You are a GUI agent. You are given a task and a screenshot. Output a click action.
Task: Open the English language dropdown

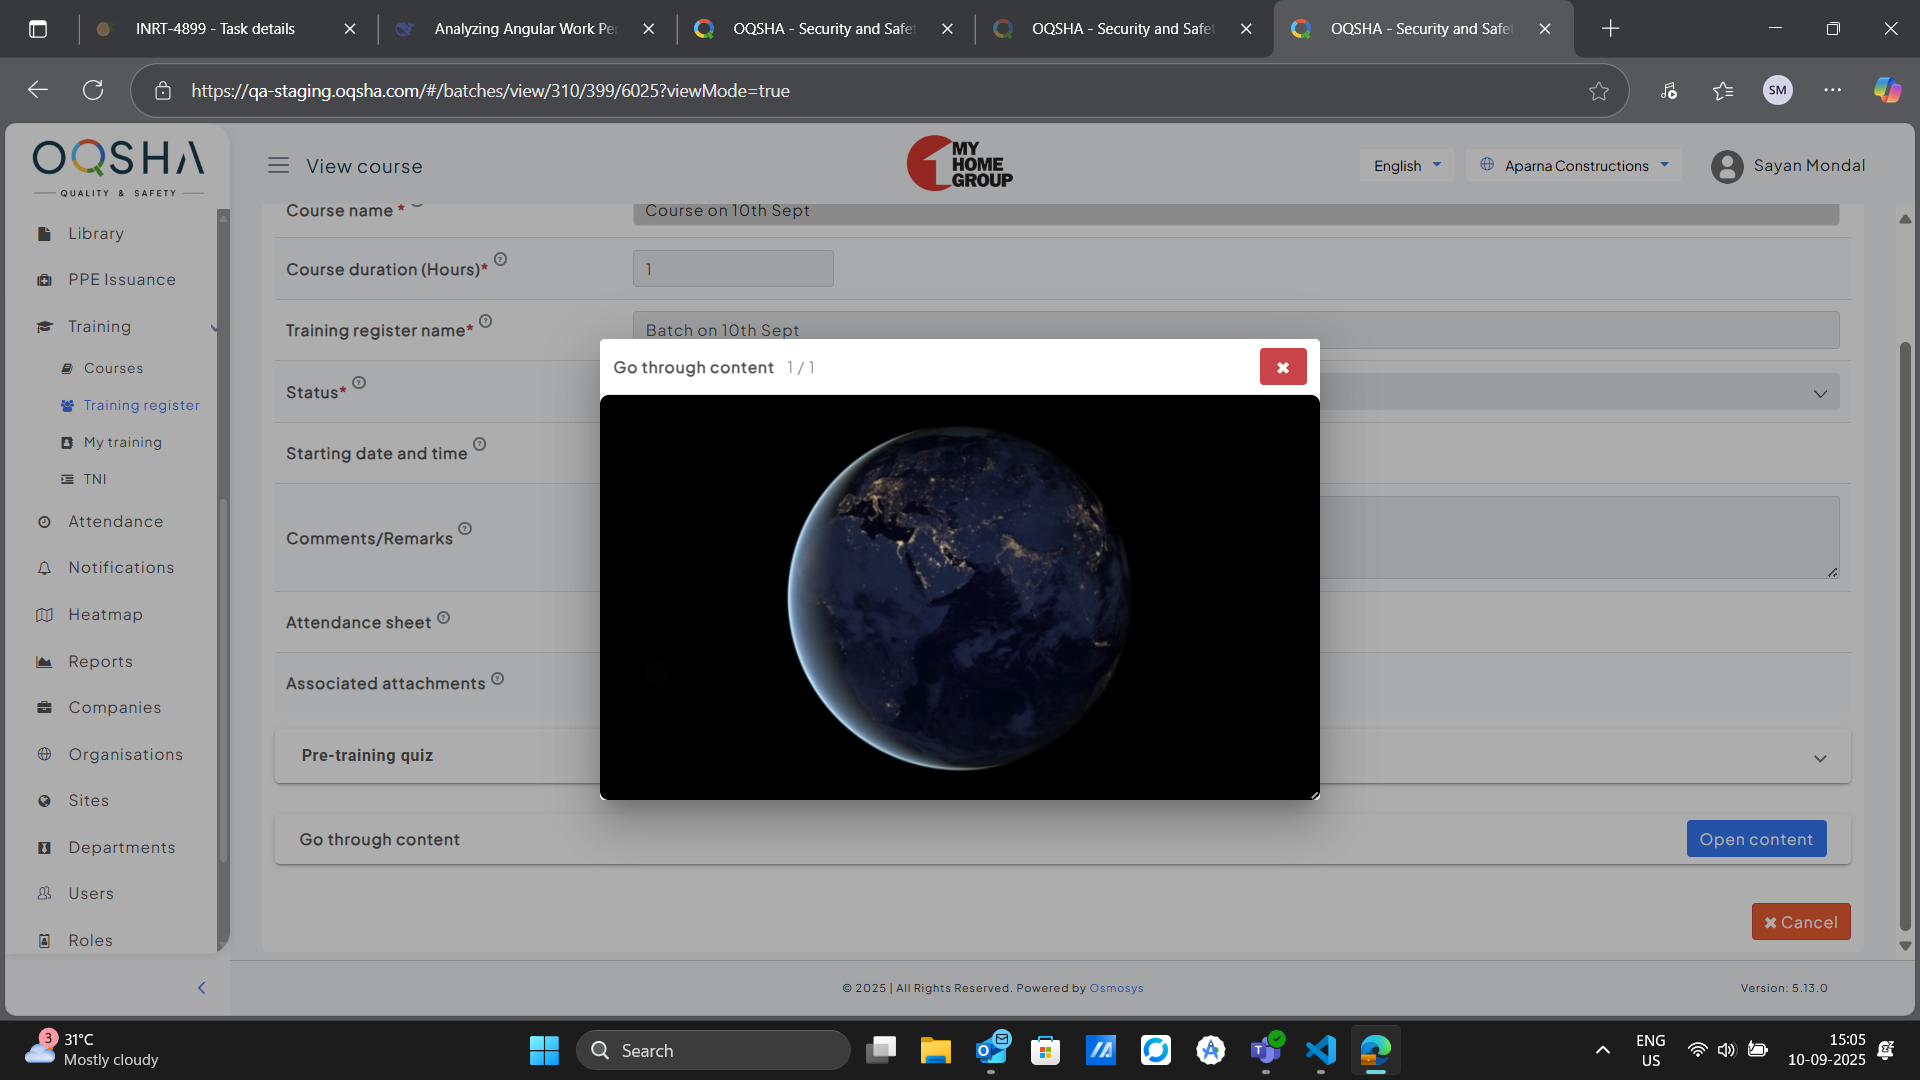(x=1406, y=166)
